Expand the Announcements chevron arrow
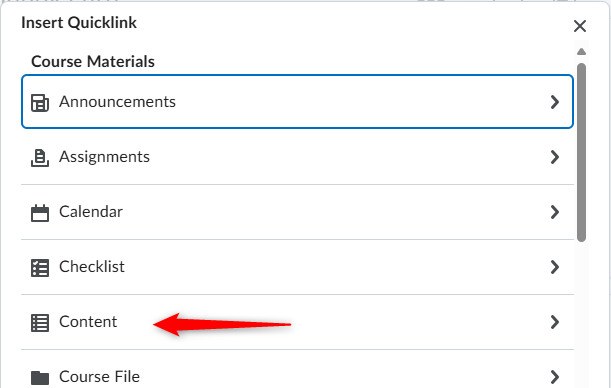 click(x=554, y=102)
